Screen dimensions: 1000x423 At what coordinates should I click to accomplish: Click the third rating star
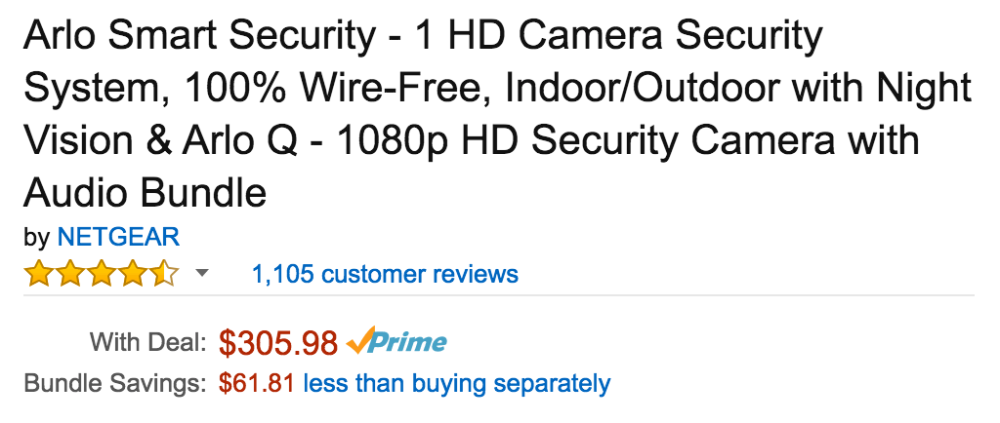point(102,273)
